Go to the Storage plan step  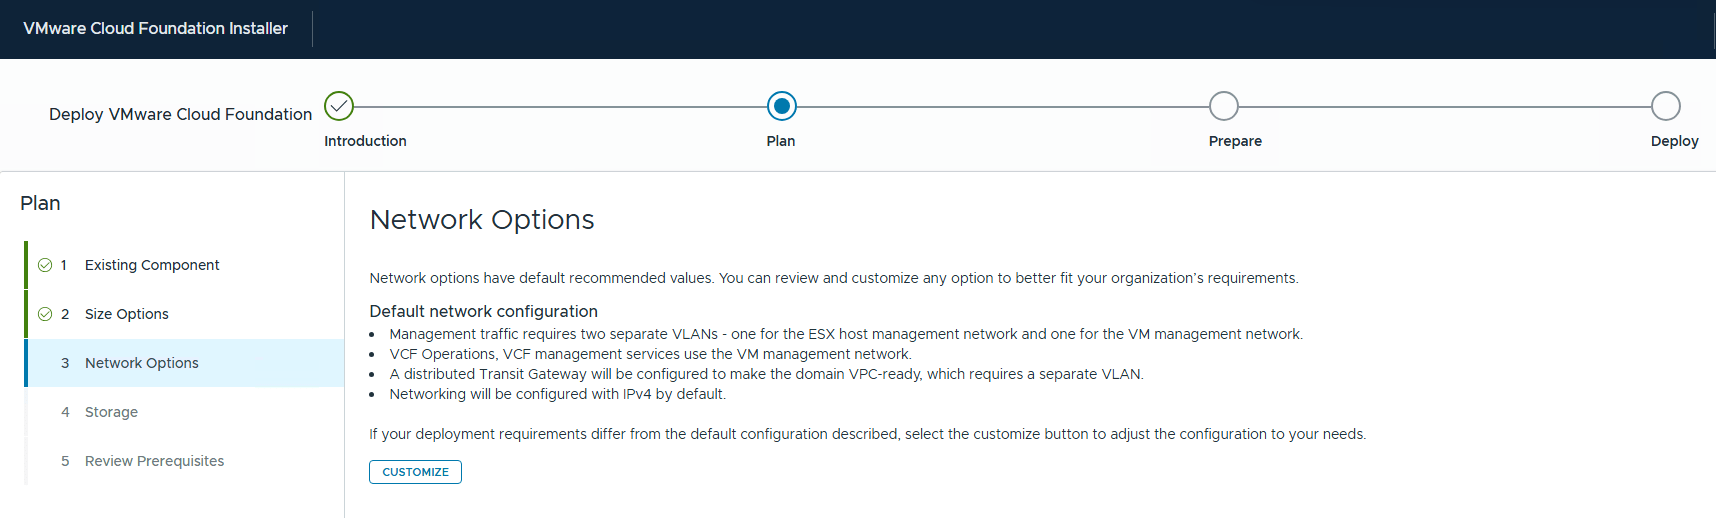pos(184,412)
